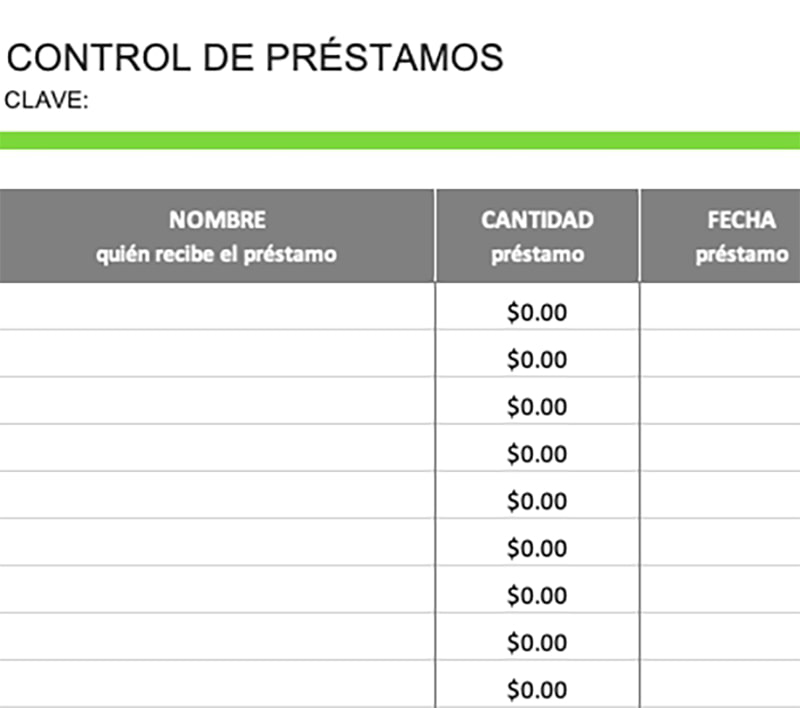Click the green divider bar

pyautogui.click(x=400, y=140)
